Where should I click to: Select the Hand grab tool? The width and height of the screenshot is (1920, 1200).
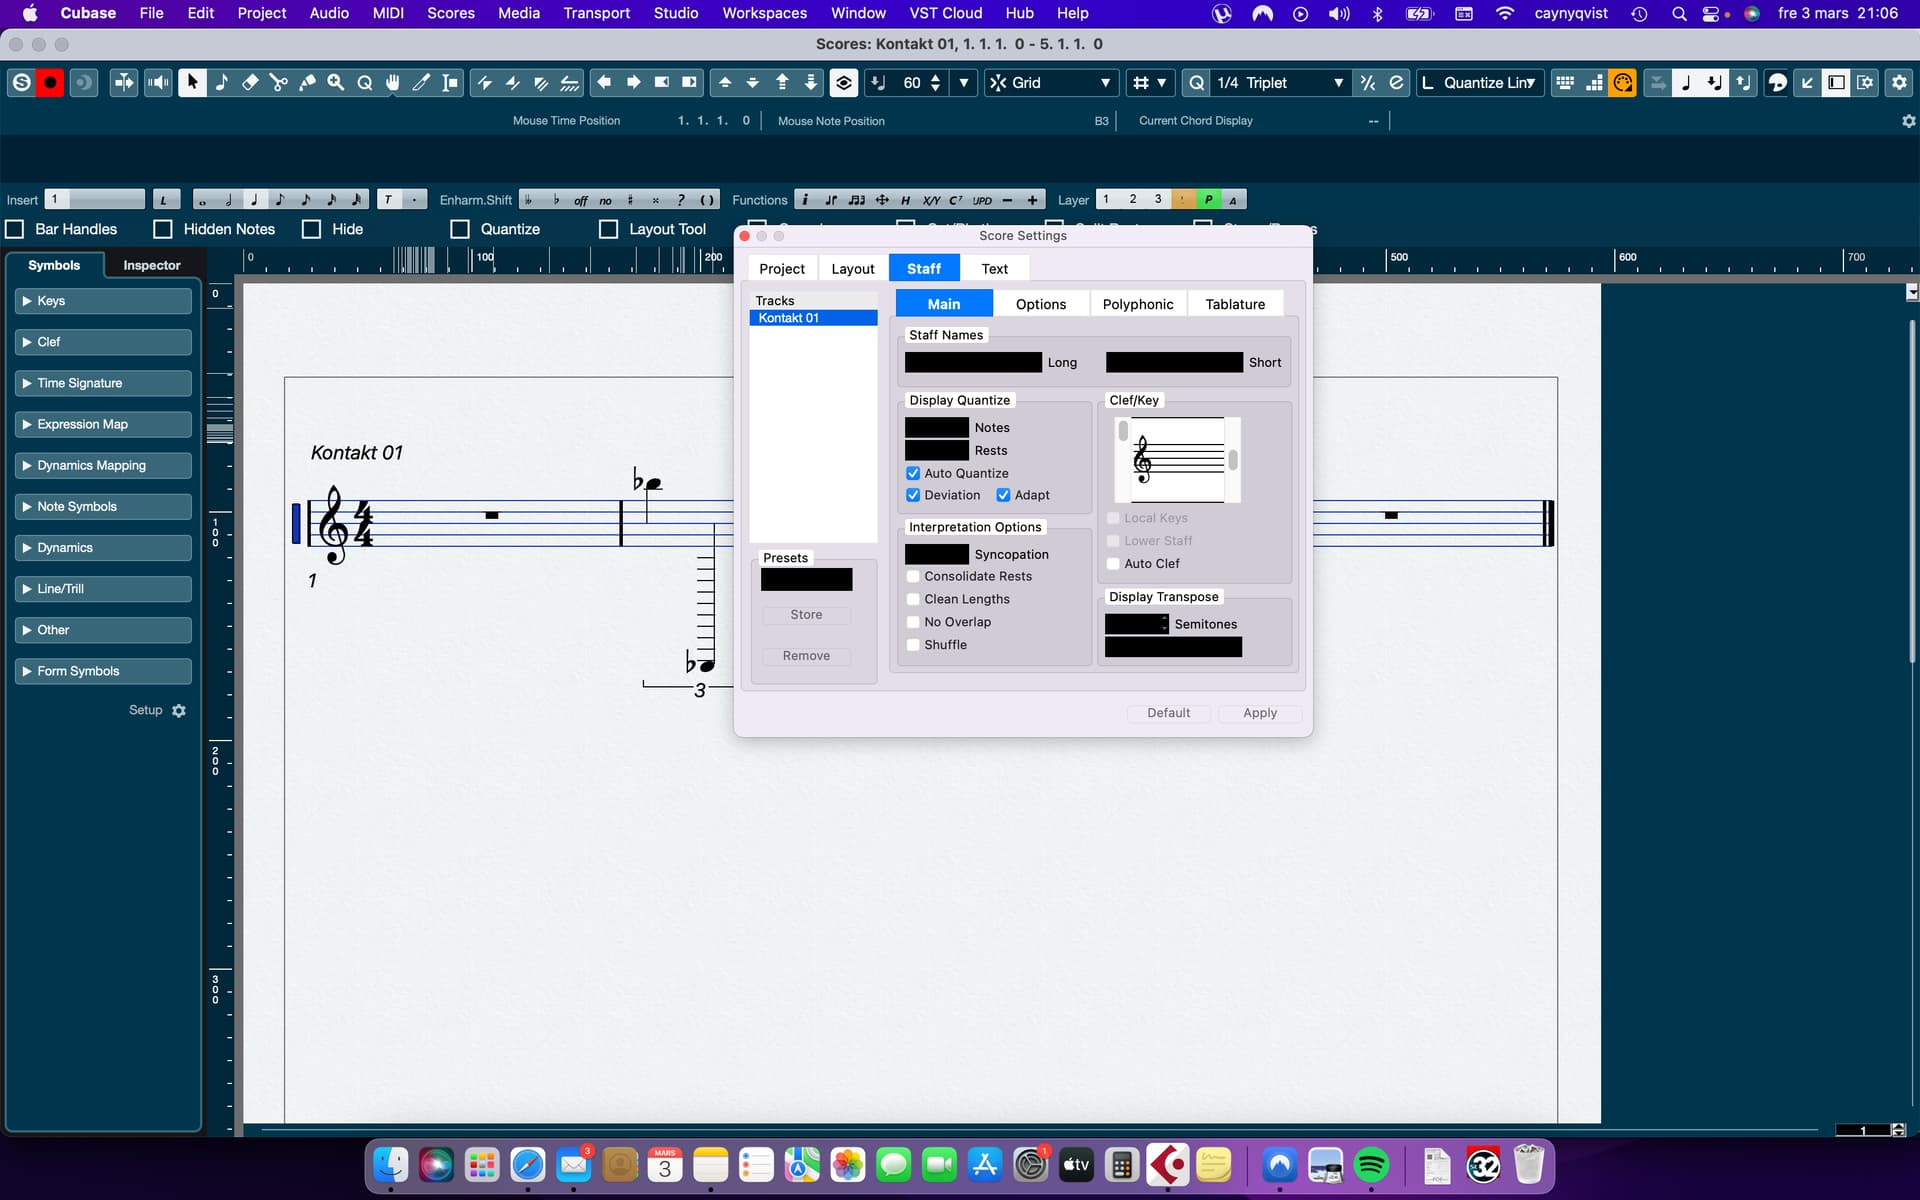coord(393,83)
